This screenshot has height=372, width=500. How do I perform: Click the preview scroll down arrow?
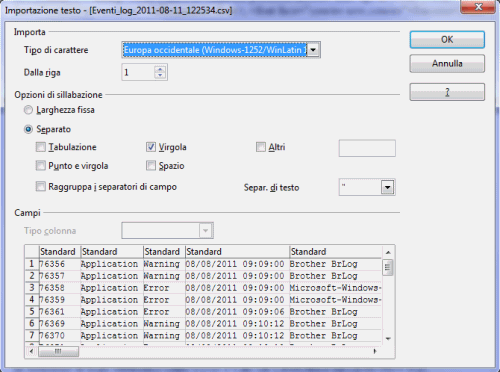click(x=388, y=338)
